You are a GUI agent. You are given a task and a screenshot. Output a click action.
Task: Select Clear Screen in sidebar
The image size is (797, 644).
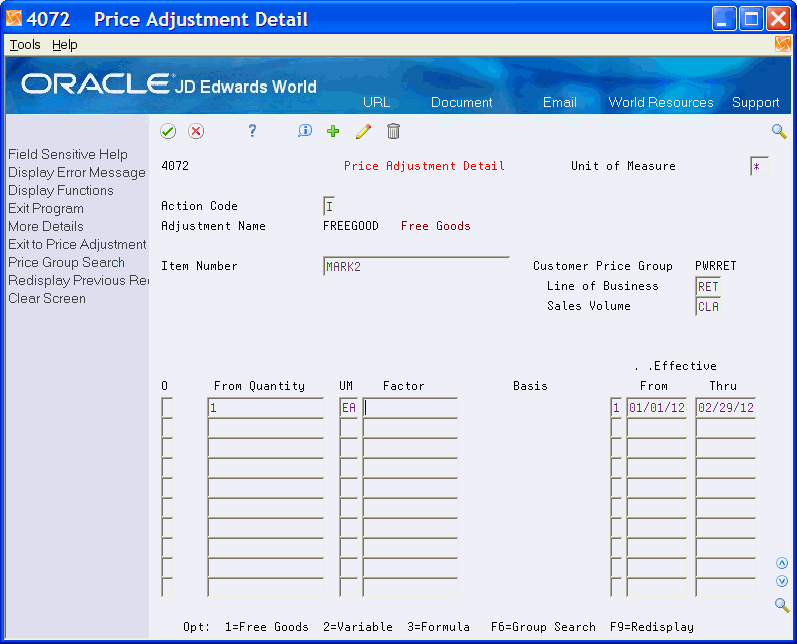point(47,298)
